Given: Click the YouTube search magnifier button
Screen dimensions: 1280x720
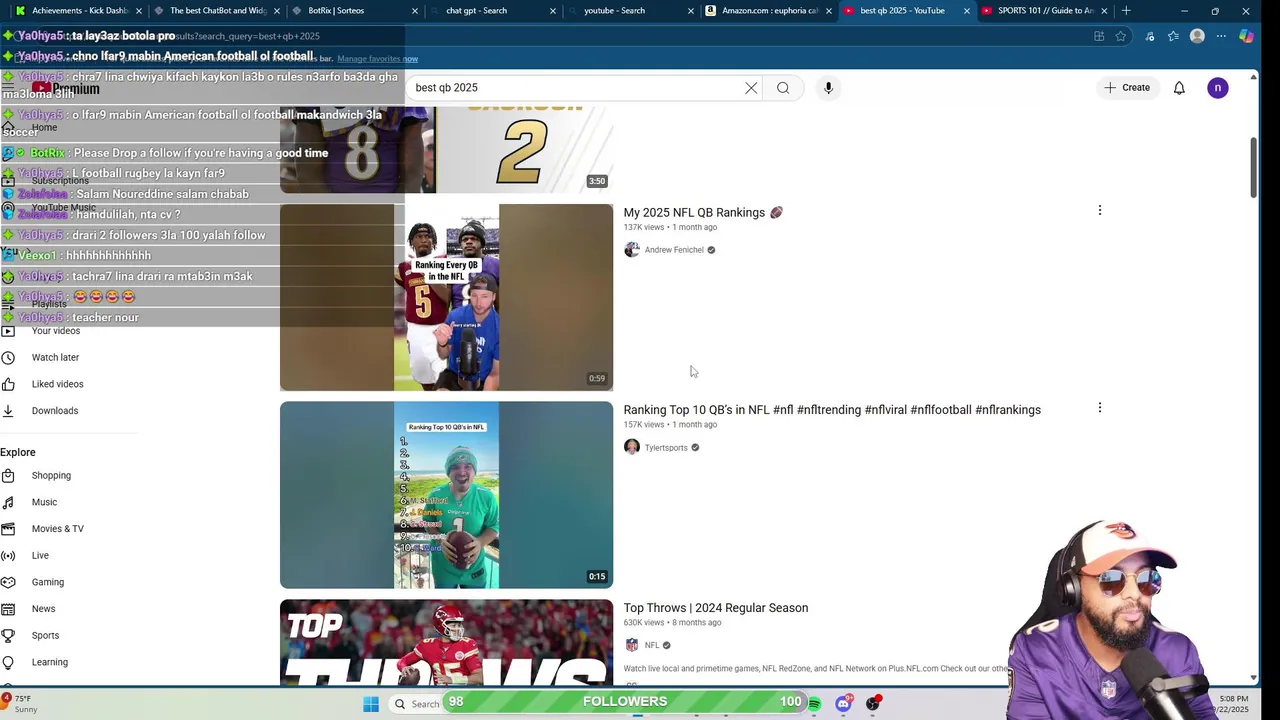Looking at the screenshot, I should 783,88.
